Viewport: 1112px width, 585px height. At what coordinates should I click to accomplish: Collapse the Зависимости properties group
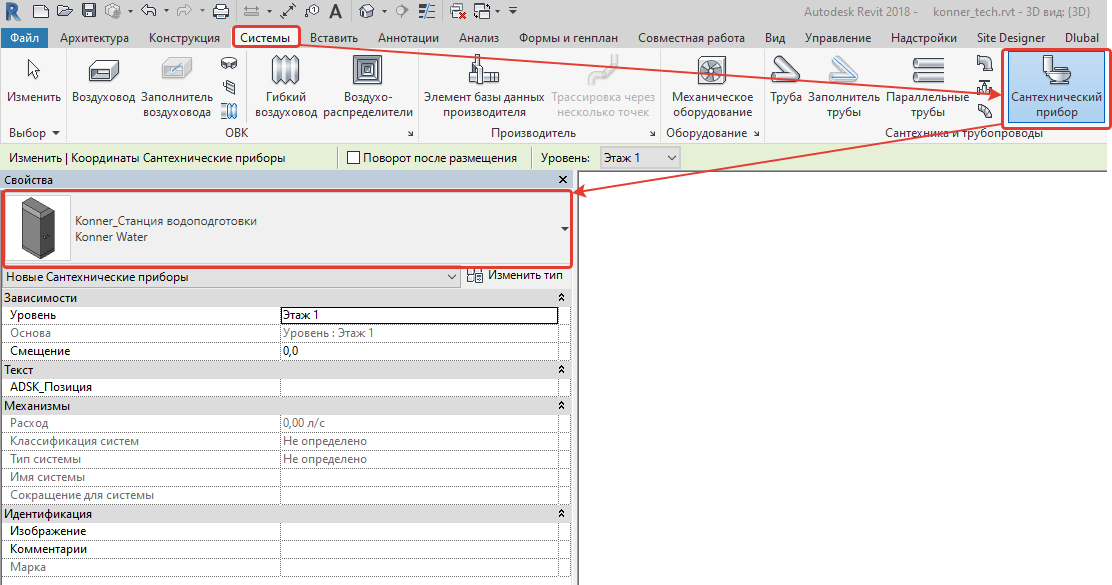coord(561,298)
